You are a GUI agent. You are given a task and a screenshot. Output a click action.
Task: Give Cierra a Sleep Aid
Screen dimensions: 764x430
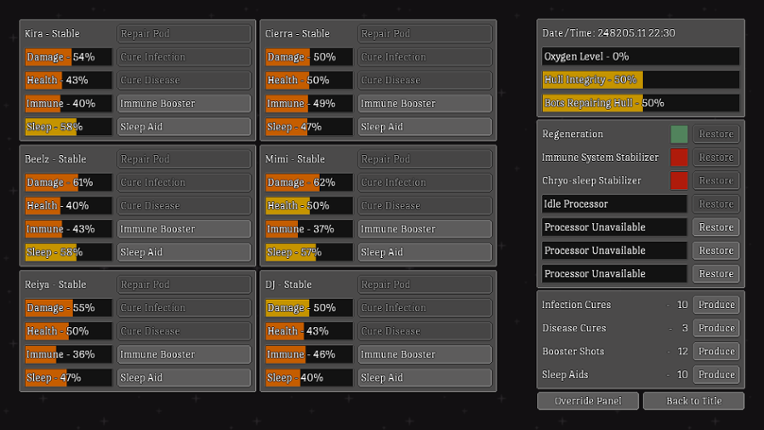point(424,127)
